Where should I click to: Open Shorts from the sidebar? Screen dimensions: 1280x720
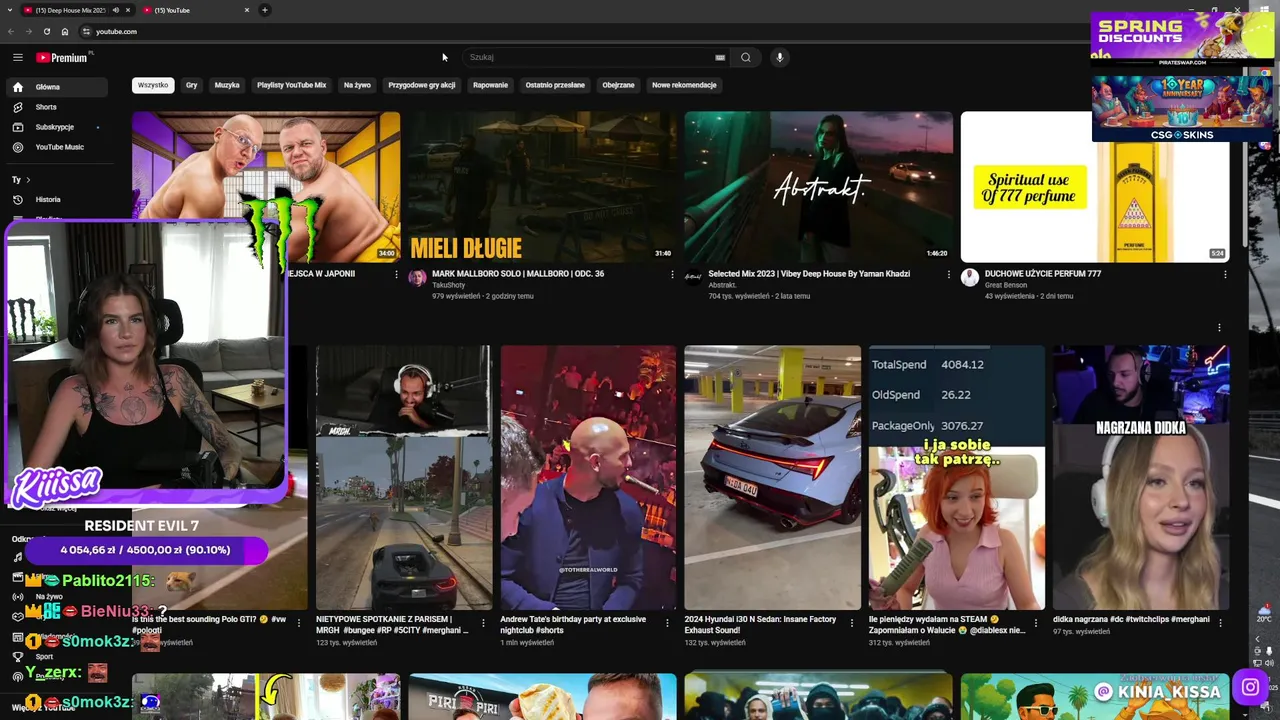59,107
